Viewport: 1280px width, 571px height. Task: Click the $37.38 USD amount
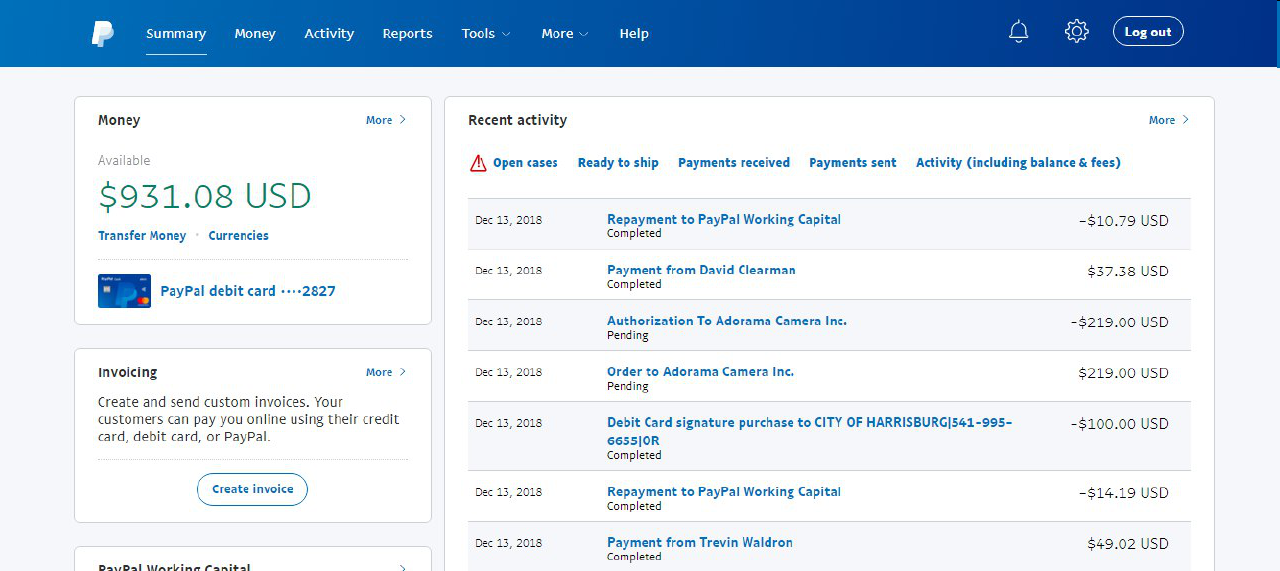pyautogui.click(x=1128, y=271)
